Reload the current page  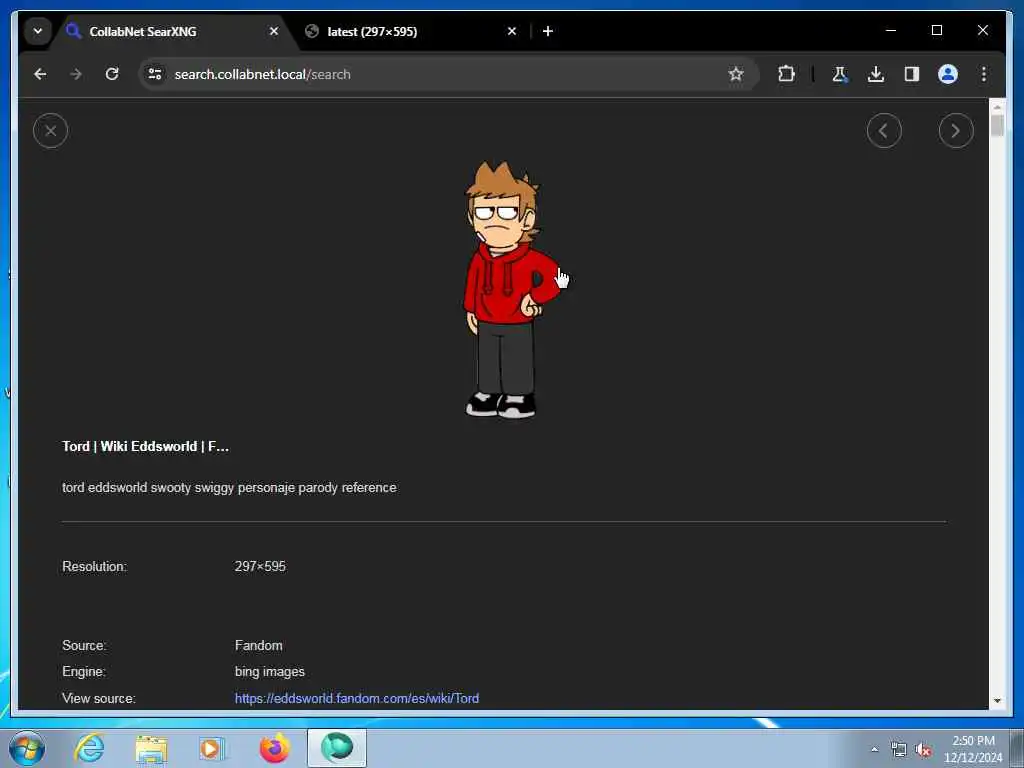[x=112, y=74]
